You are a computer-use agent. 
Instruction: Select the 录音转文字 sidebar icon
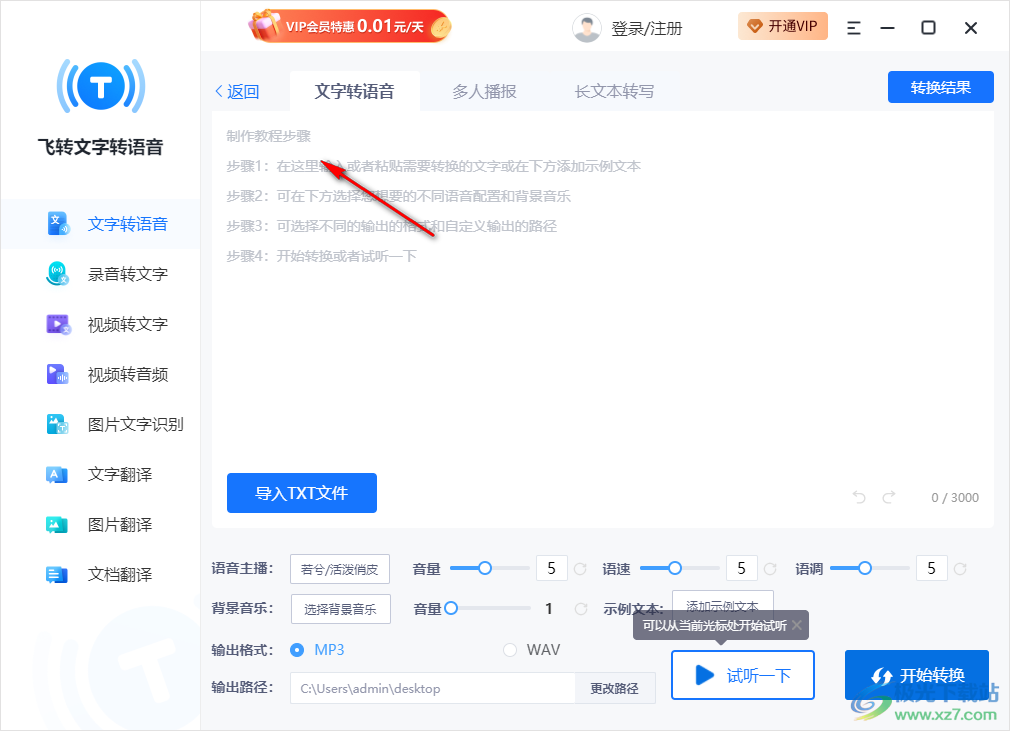tap(58, 274)
